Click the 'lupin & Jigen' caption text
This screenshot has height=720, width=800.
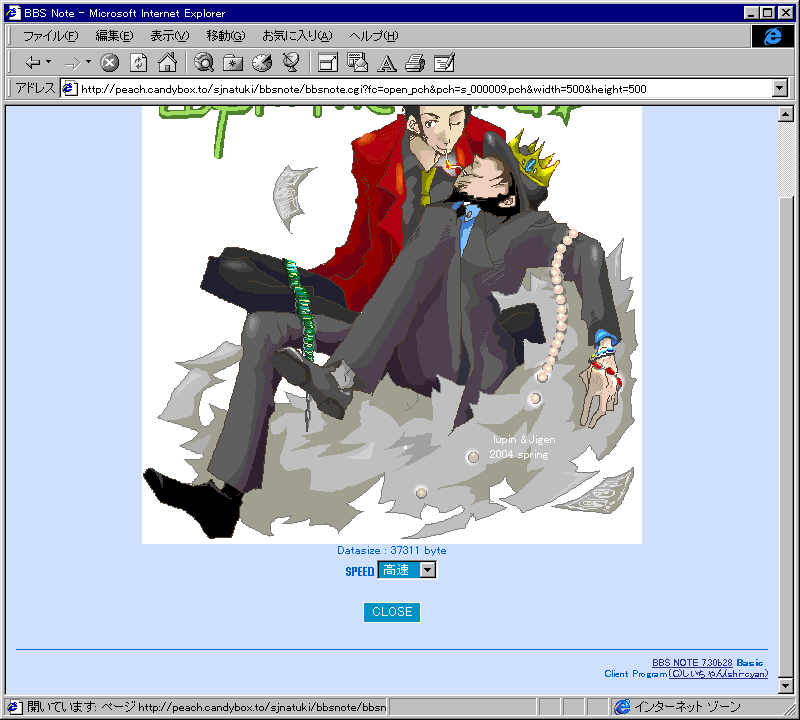click(524, 439)
